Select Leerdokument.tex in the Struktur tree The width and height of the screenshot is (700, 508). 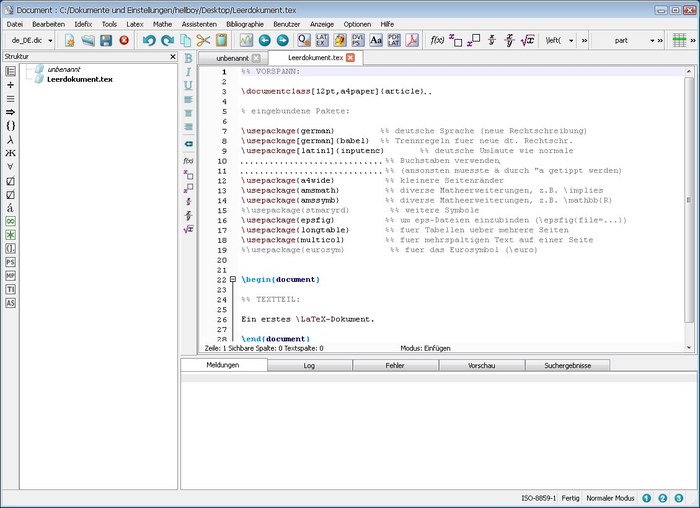[79, 79]
